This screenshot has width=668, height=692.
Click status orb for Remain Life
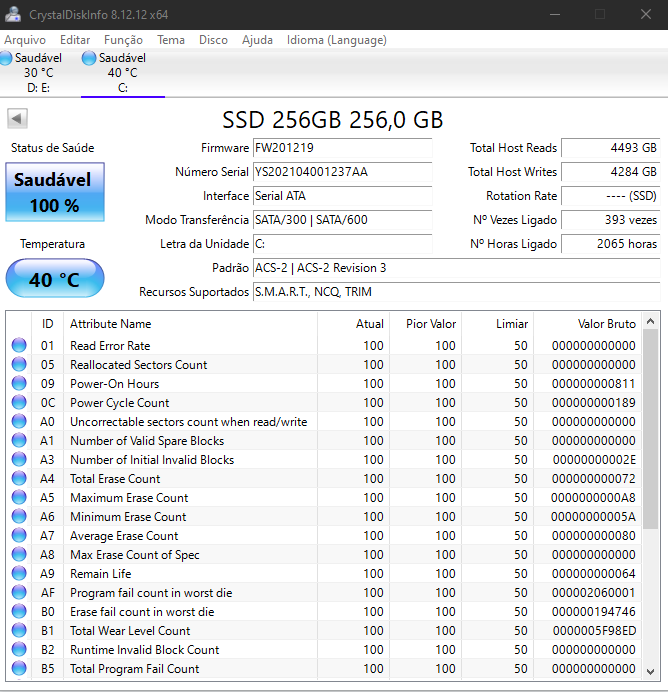click(x=19, y=573)
